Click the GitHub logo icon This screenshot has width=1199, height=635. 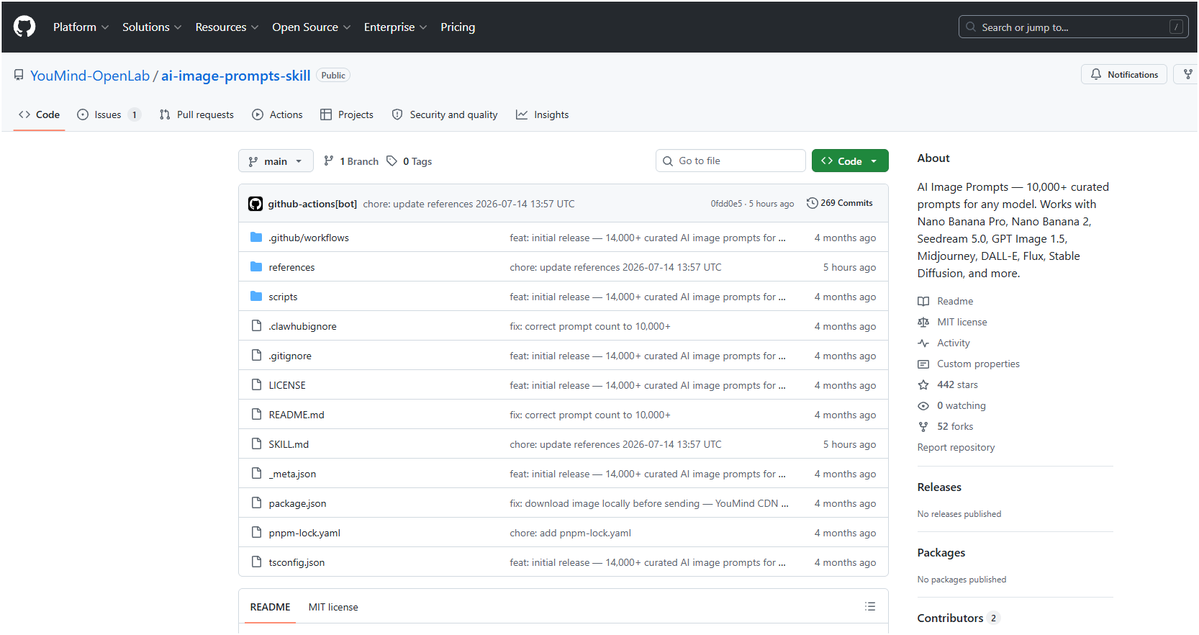pyautogui.click(x=24, y=27)
